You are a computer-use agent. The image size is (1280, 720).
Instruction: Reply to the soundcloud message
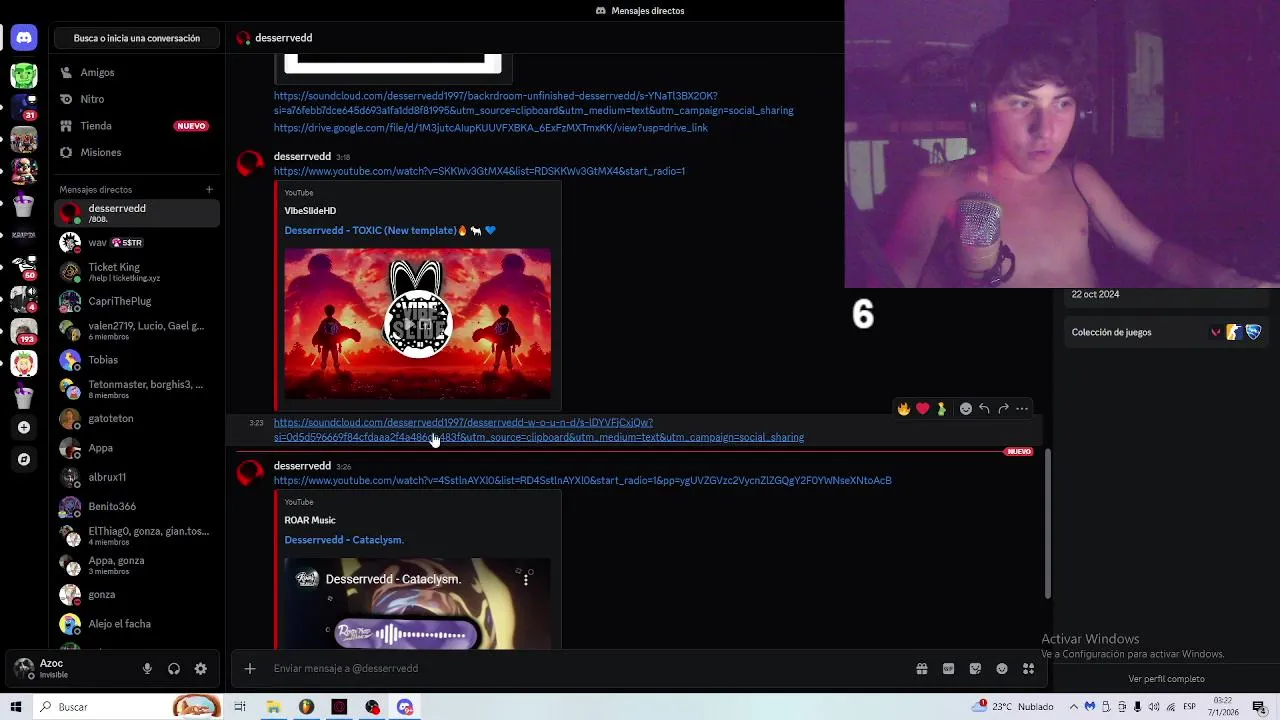point(984,408)
